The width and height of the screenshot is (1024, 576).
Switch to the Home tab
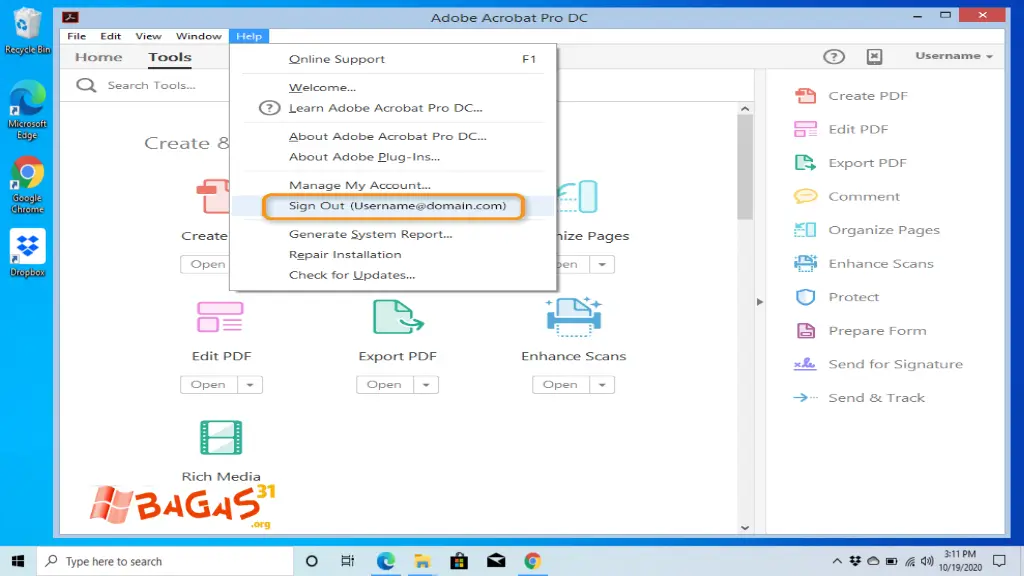tap(99, 57)
